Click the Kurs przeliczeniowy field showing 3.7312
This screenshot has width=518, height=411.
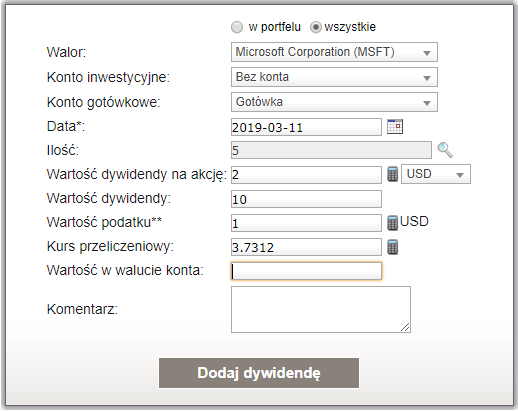pos(306,247)
